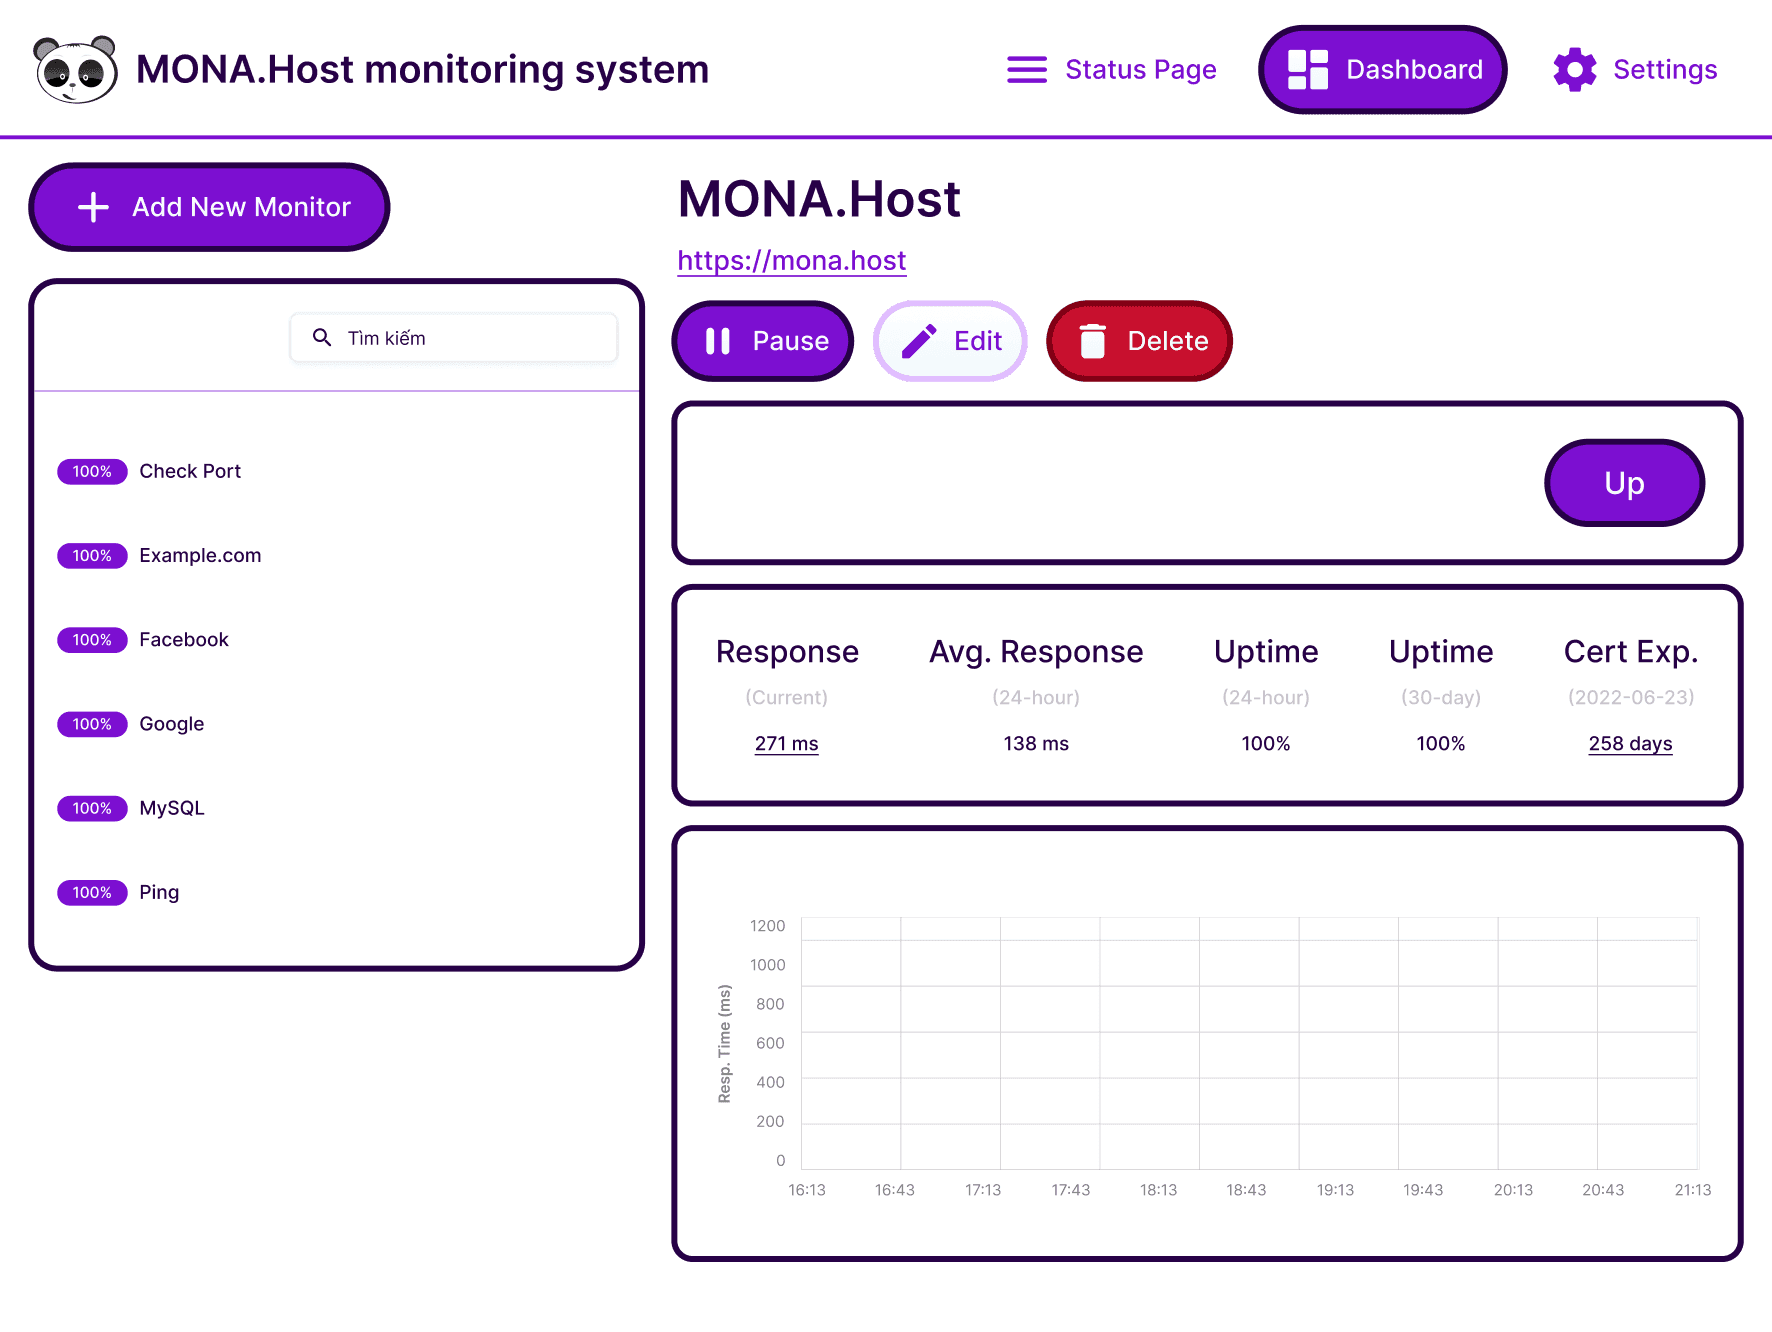Pause the MONA.Host monitor
The image size is (1772, 1332).
763,341
